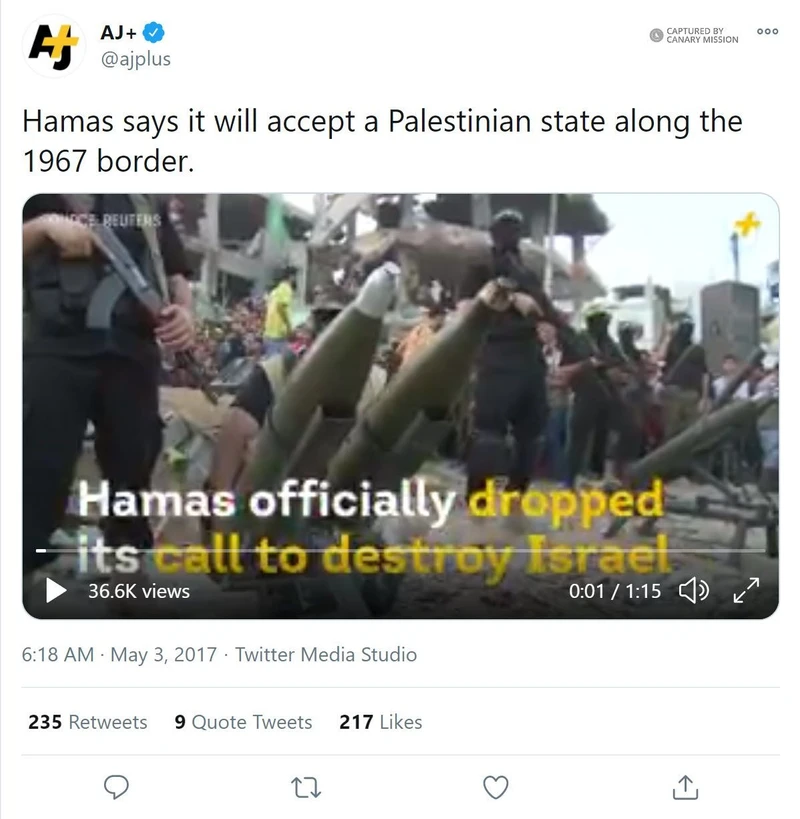Seek along the video progress bar
Screen dimensions: 800x819
point(400,550)
